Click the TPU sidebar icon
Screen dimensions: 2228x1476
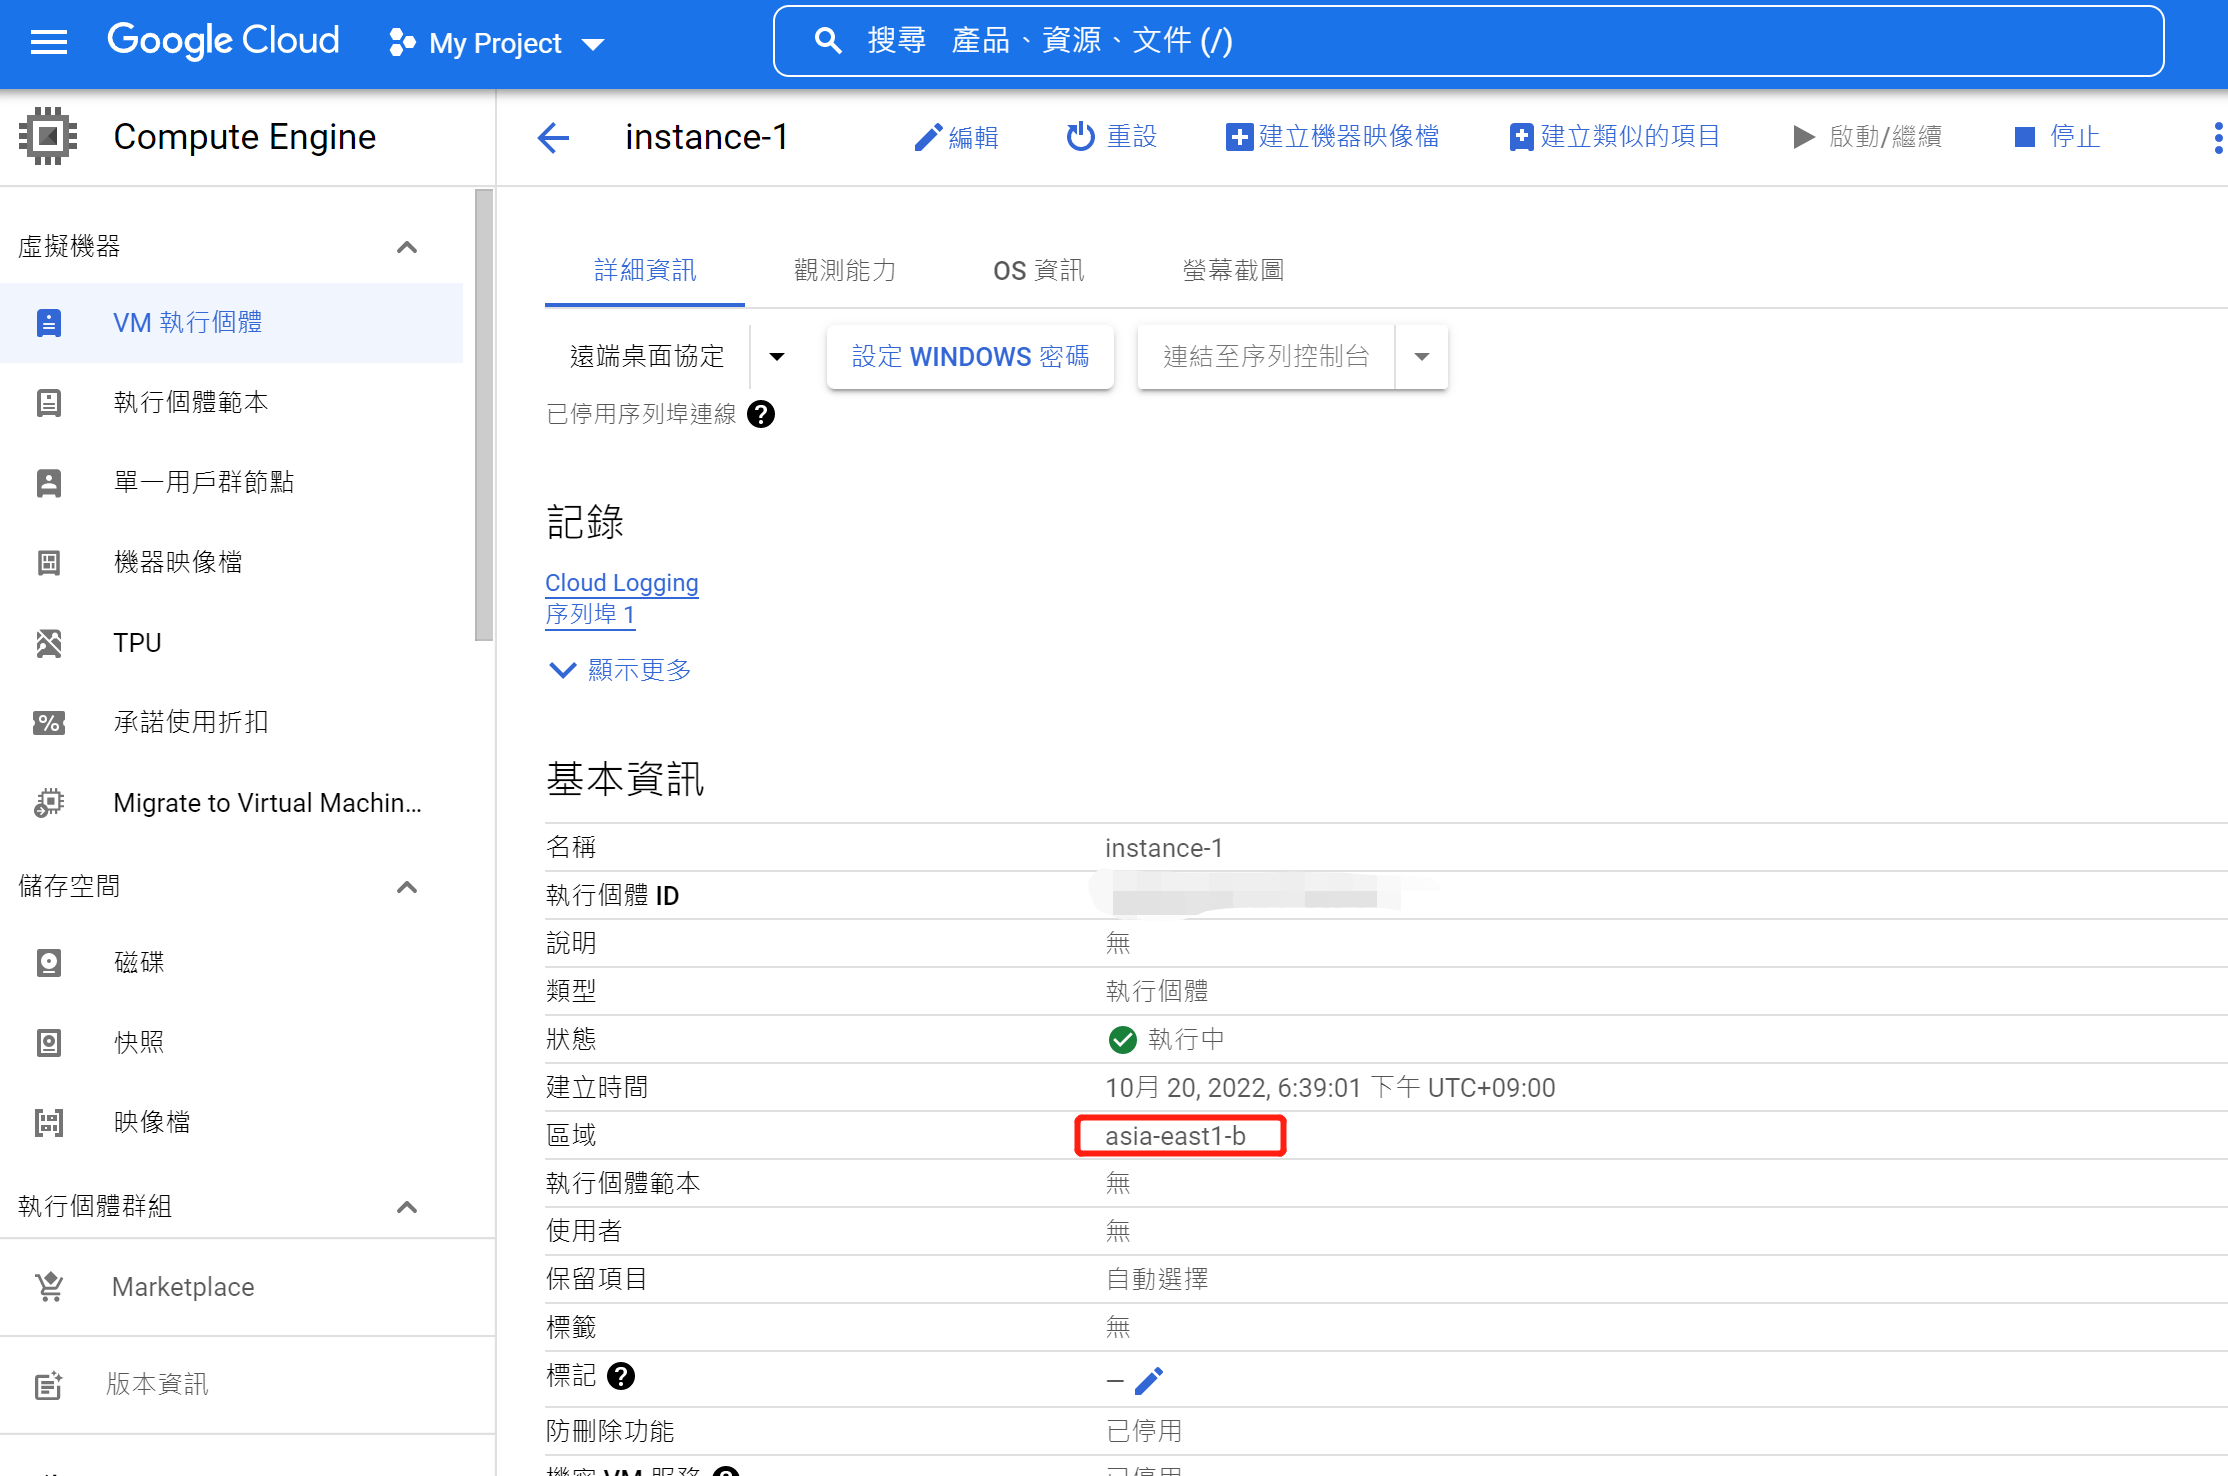pos(49,643)
